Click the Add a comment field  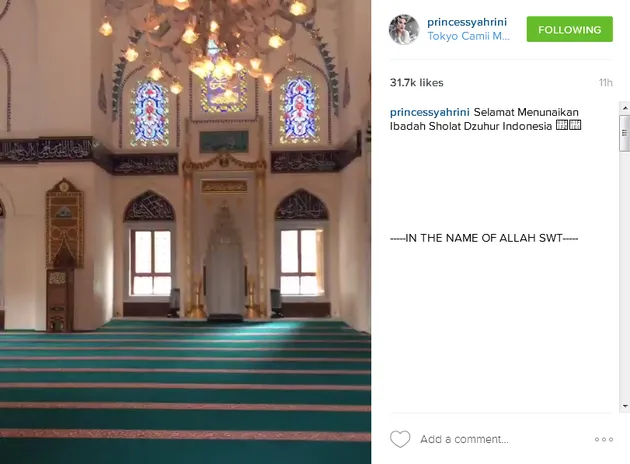tap(464, 439)
